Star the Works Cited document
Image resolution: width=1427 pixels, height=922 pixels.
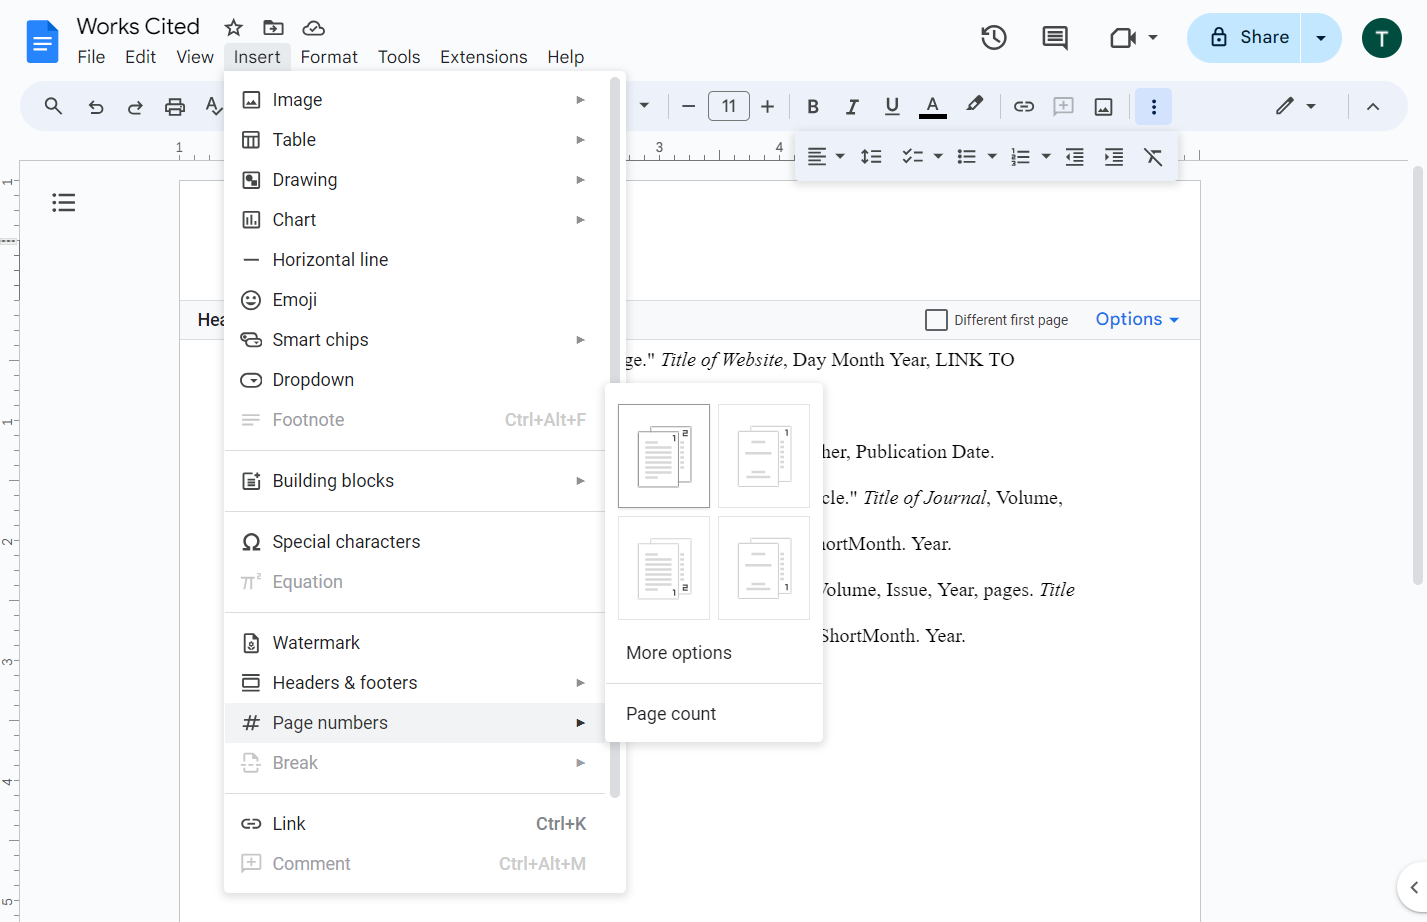pyautogui.click(x=233, y=27)
